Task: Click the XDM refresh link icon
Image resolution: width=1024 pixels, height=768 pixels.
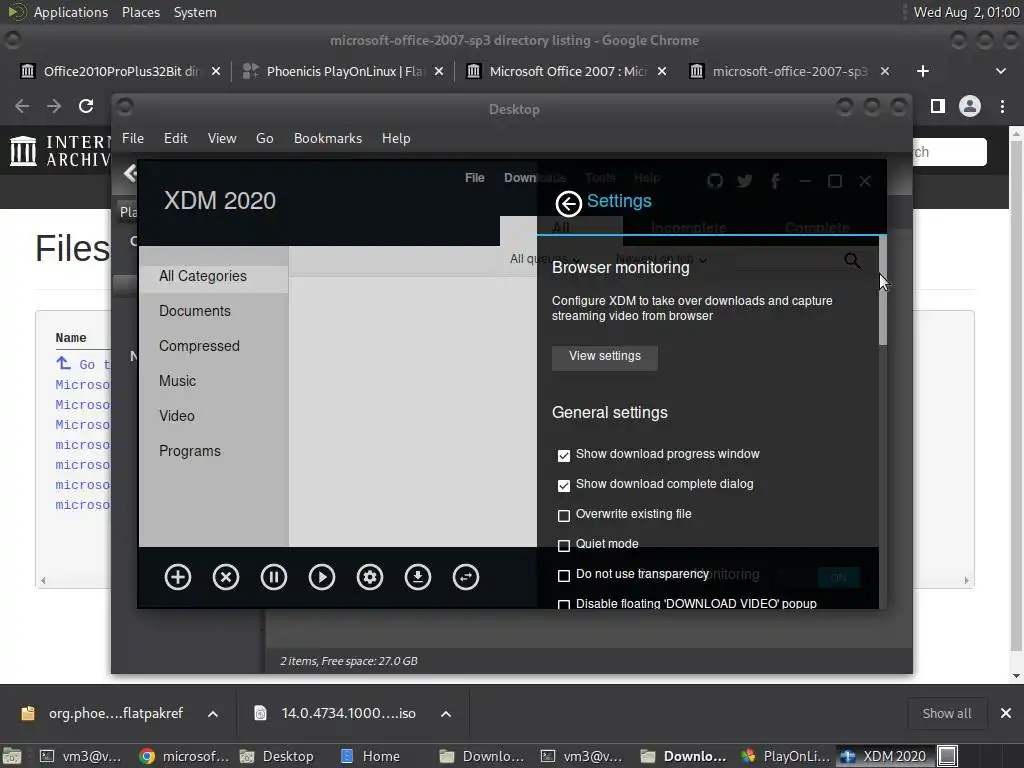Action: click(466, 577)
